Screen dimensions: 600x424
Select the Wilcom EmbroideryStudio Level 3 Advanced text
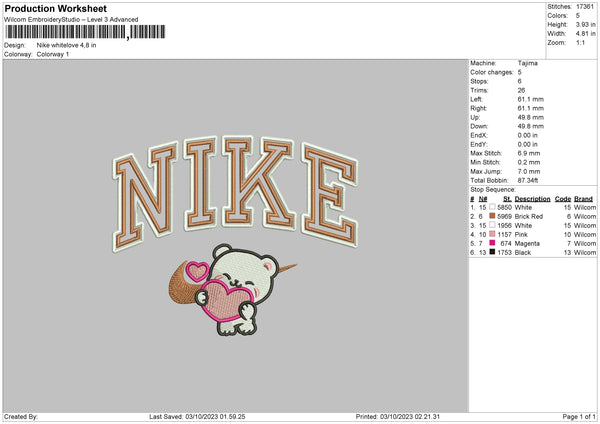pos(71,20)
